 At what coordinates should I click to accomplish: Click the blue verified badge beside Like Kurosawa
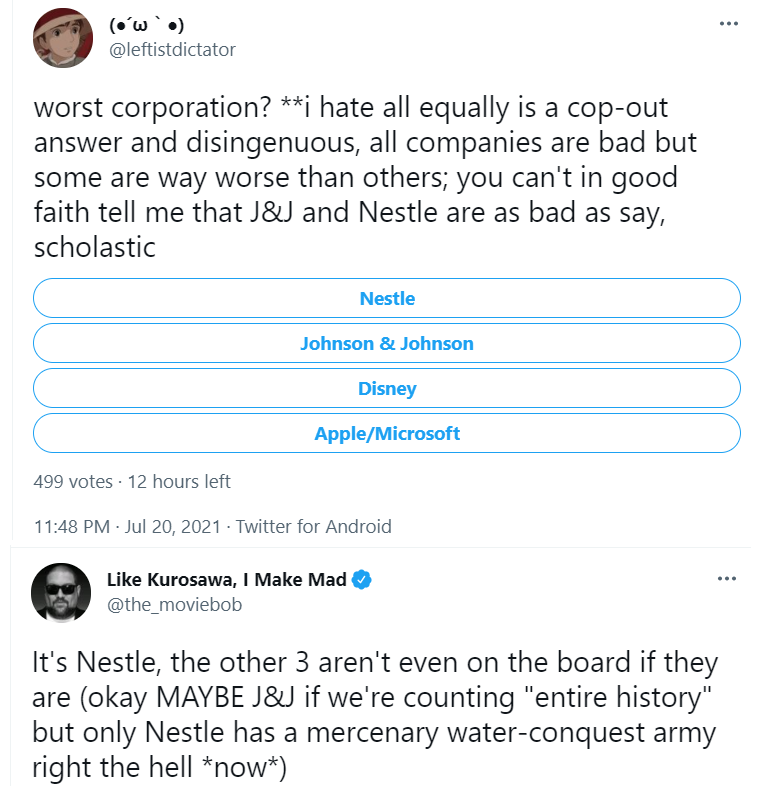(361, 579)
